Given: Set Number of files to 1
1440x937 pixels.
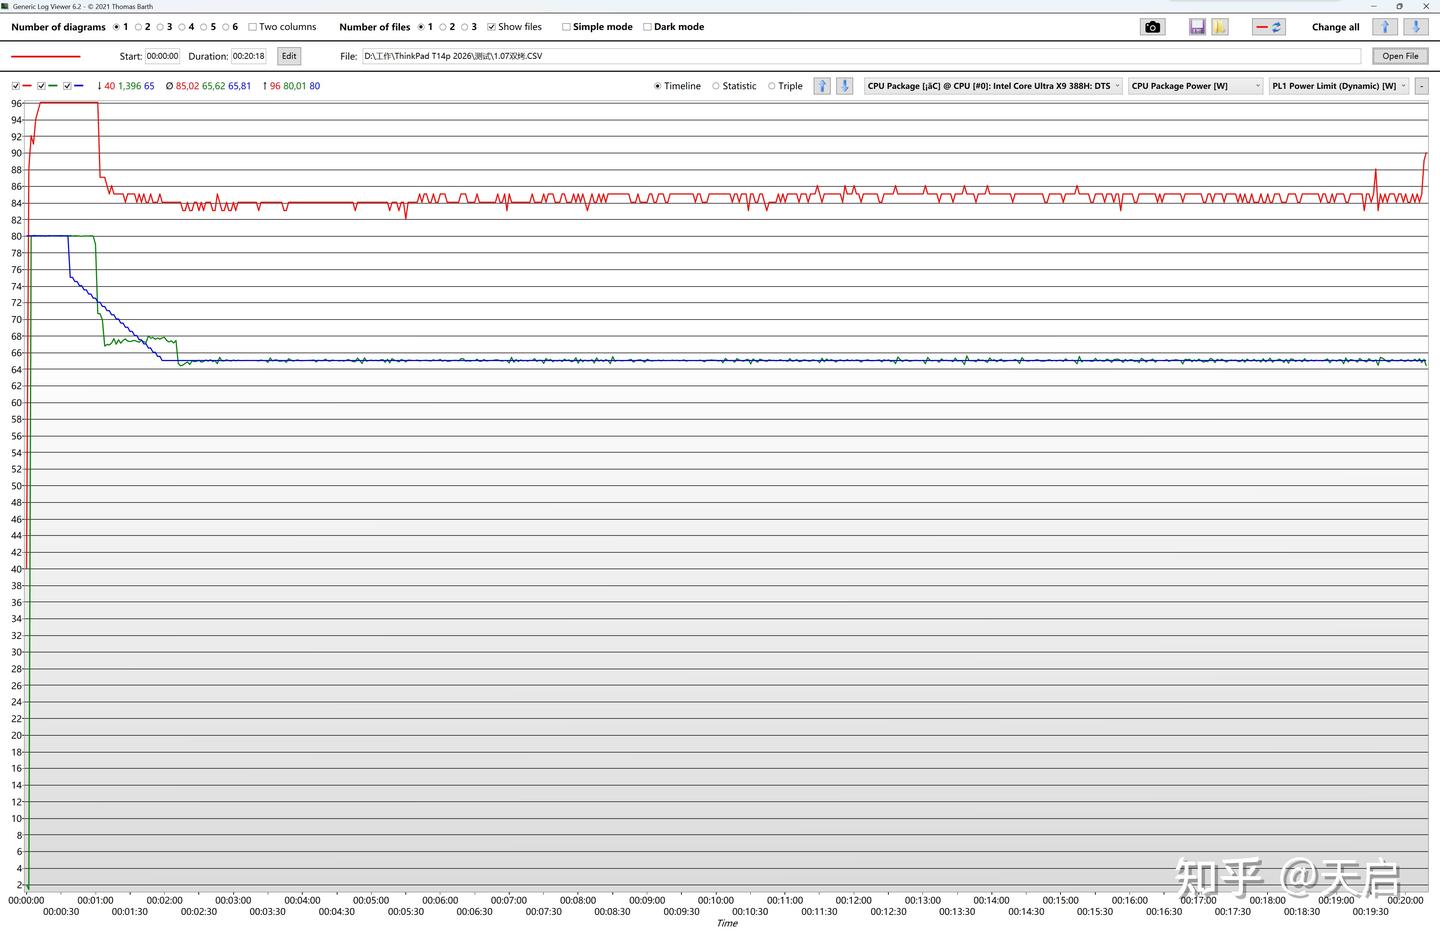Looking at the screenshot, I should point(421,27).
